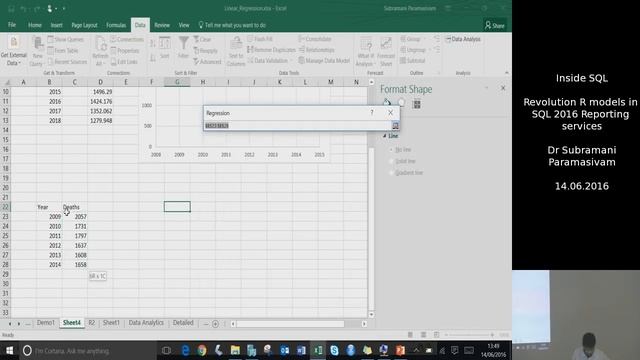Close the Format Shape pane
This screenshot has height=360, width=640.
click(503, 88)
